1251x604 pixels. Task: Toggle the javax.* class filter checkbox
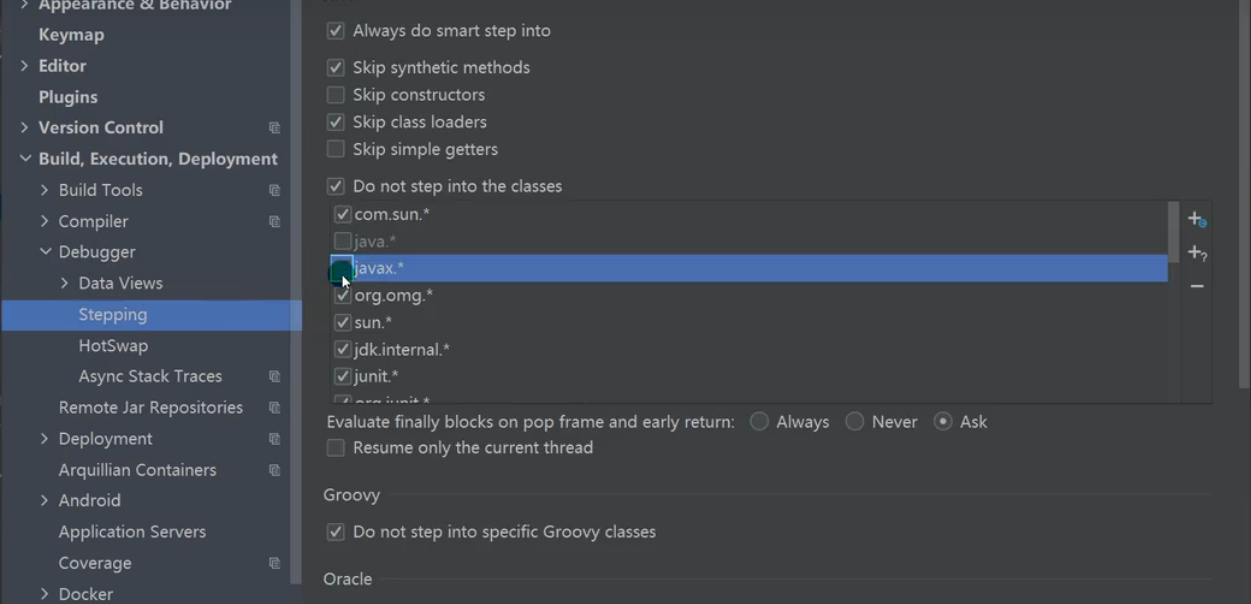pyautogui.click(x=342, y=268)
